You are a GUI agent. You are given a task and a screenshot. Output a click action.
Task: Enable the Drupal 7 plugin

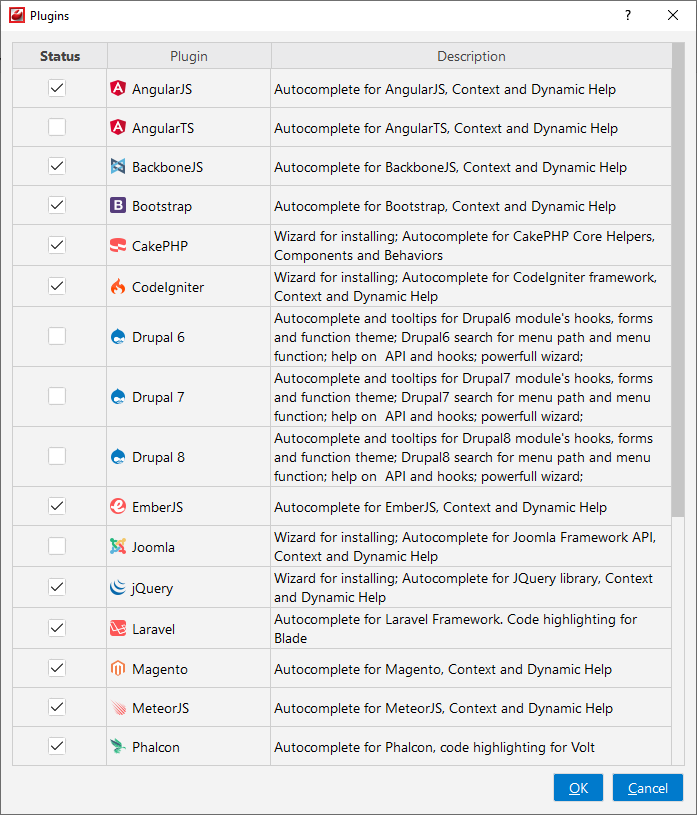point(57,396)
